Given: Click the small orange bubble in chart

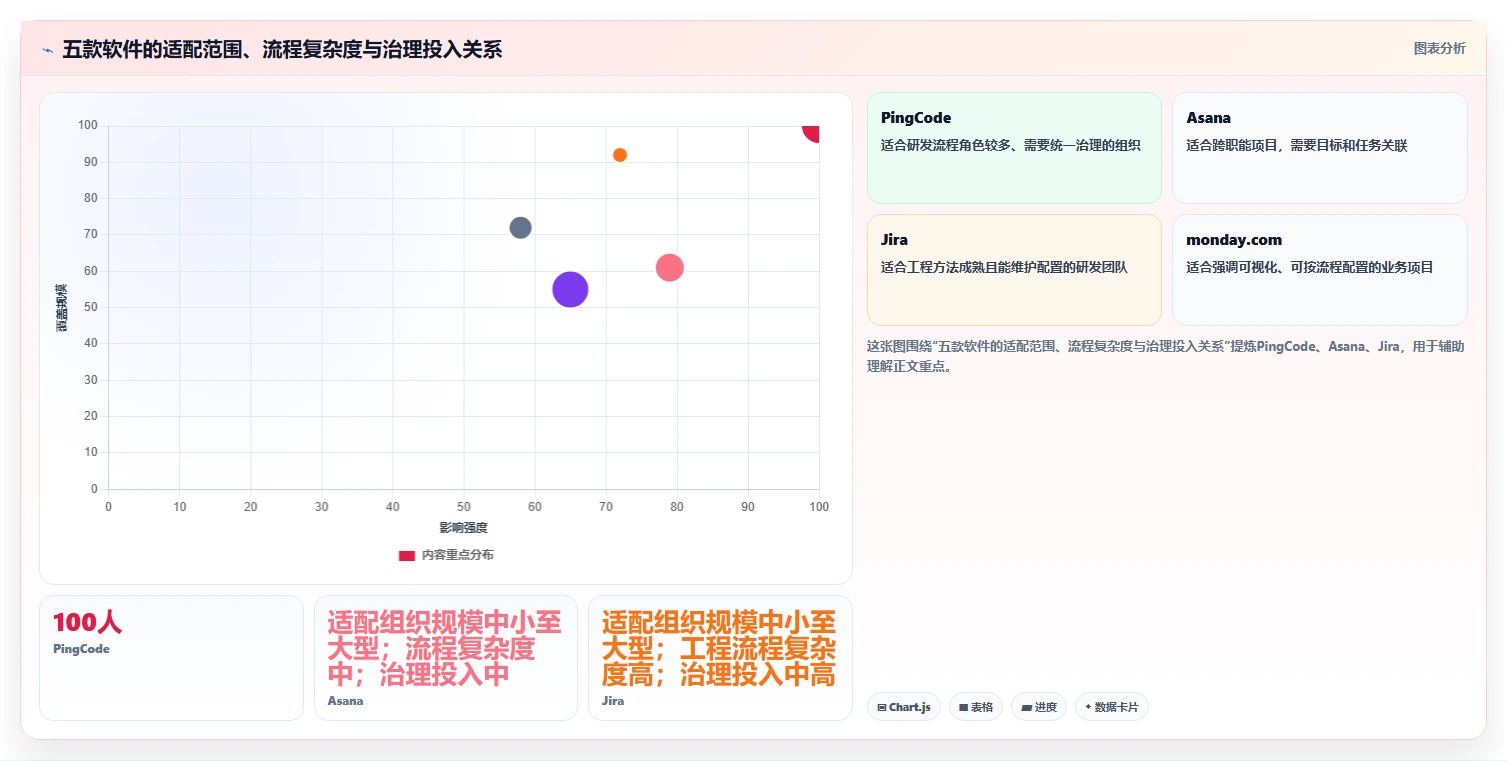Looking at the screenshot, I should coord(620,155).
